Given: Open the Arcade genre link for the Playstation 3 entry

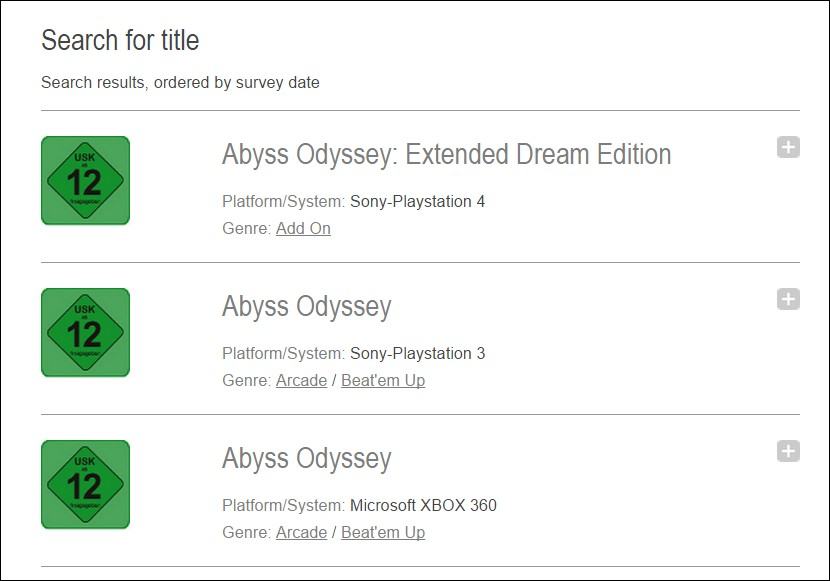Looking at the screenshot, I should [301, 380].
